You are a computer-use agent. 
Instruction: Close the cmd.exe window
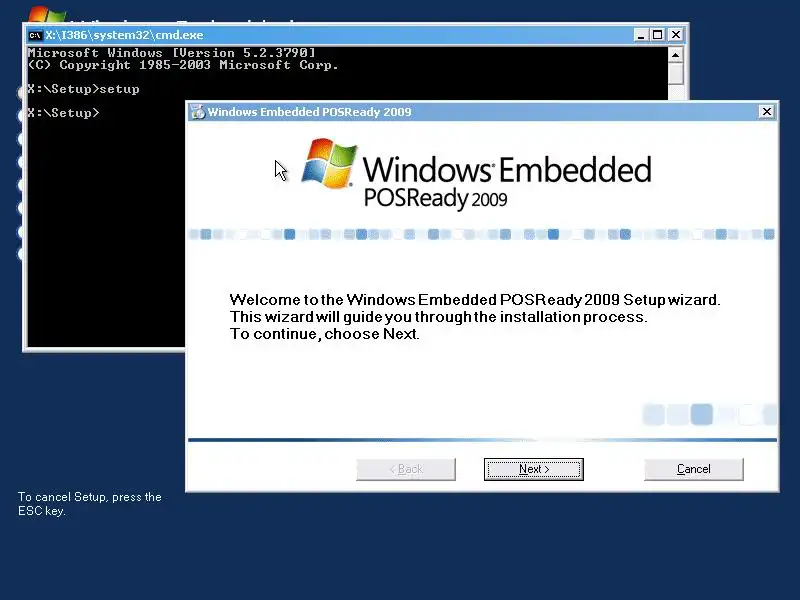tap(676, 35)
